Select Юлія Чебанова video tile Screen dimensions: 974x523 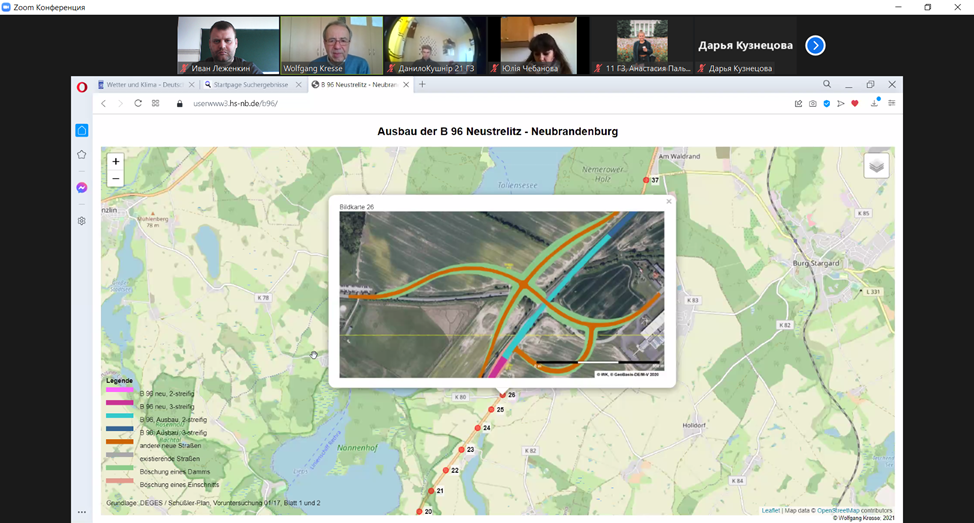[539, 46]
